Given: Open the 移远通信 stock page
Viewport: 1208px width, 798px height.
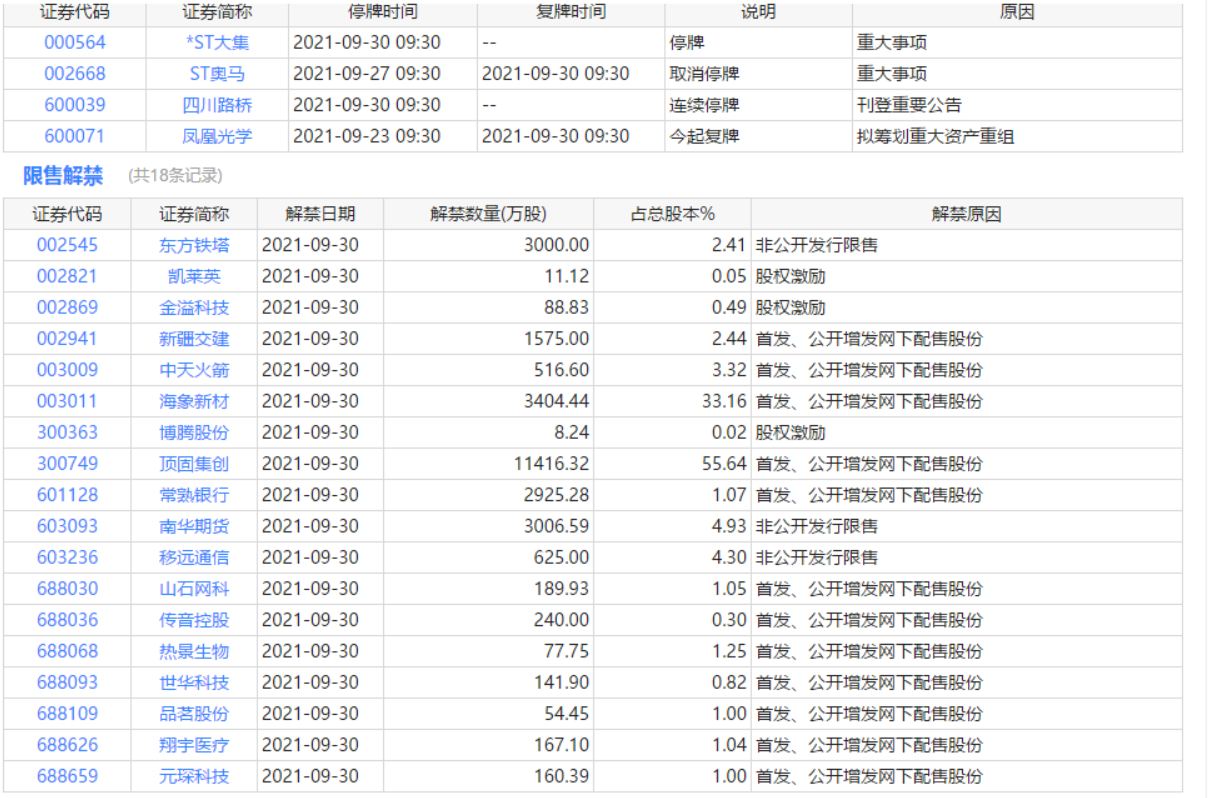Looking at the screenshot, I should point(194,557).
